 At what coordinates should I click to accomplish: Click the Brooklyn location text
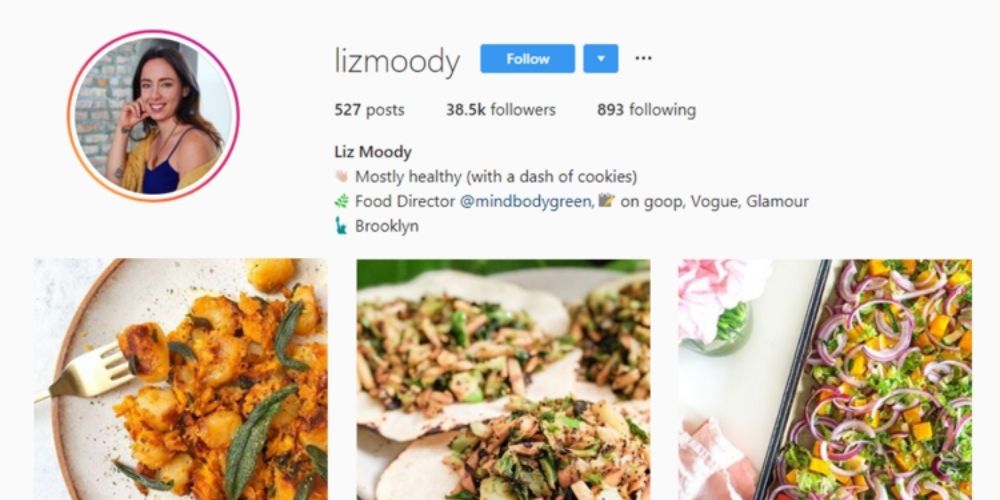(386, 226)
